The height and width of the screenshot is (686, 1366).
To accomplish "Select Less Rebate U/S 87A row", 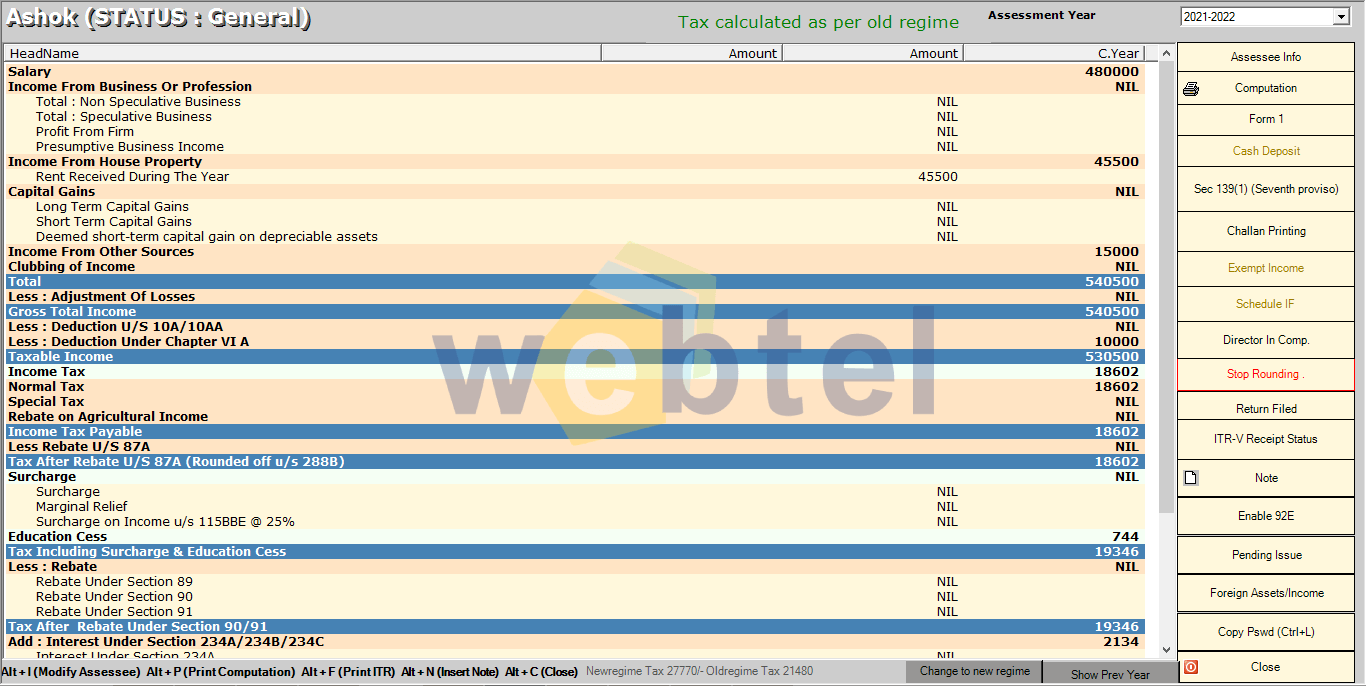I will (575, 447).
